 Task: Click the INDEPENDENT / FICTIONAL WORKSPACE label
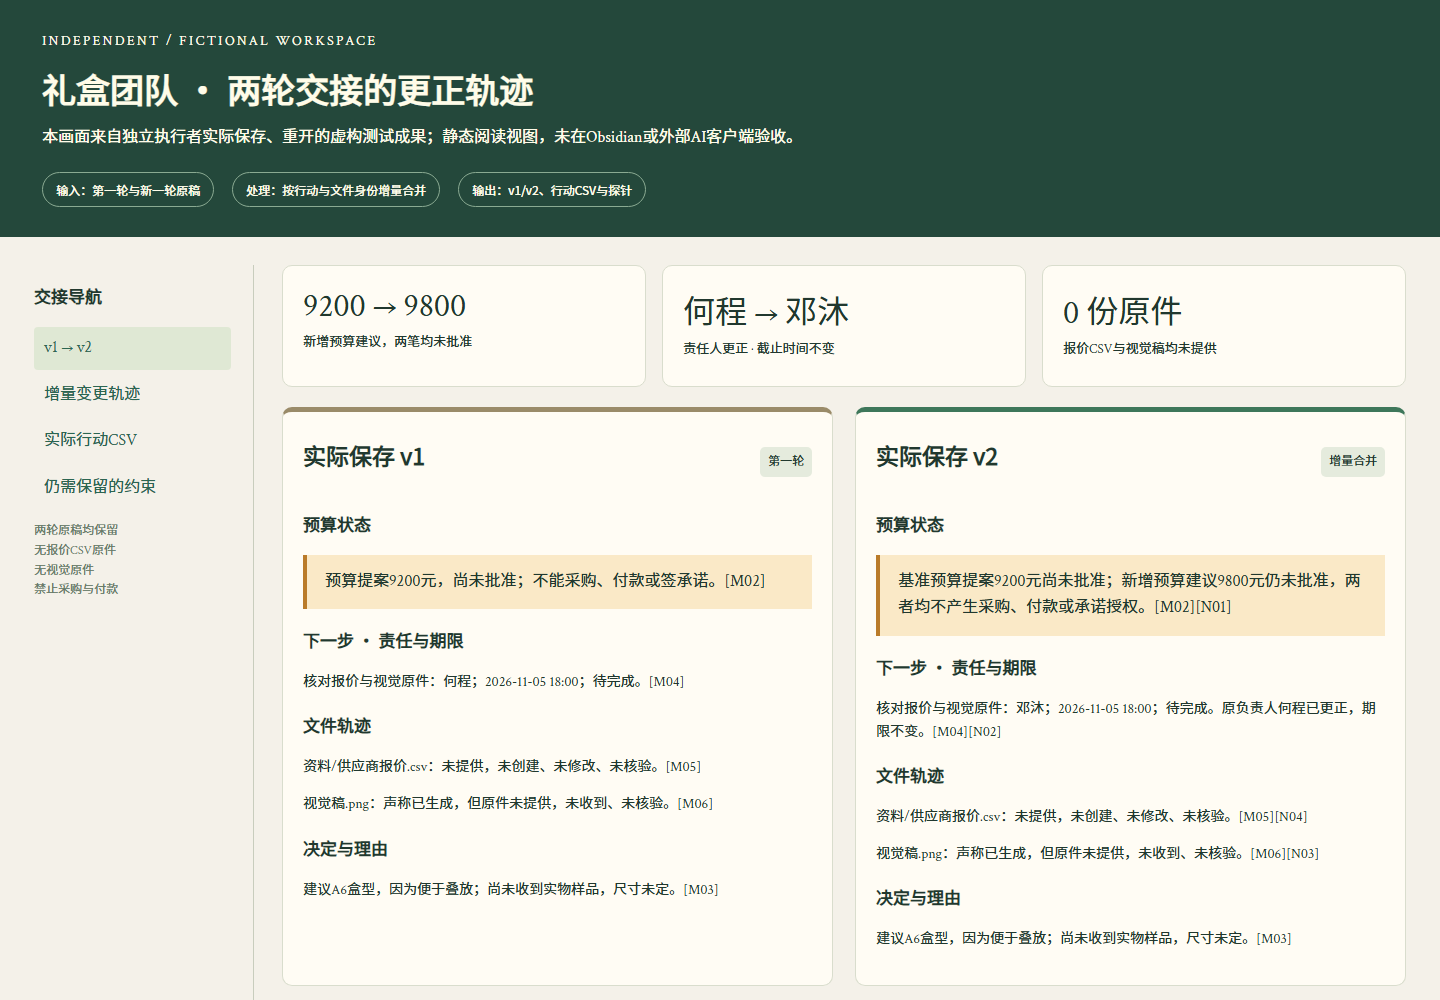pos(209,41)
